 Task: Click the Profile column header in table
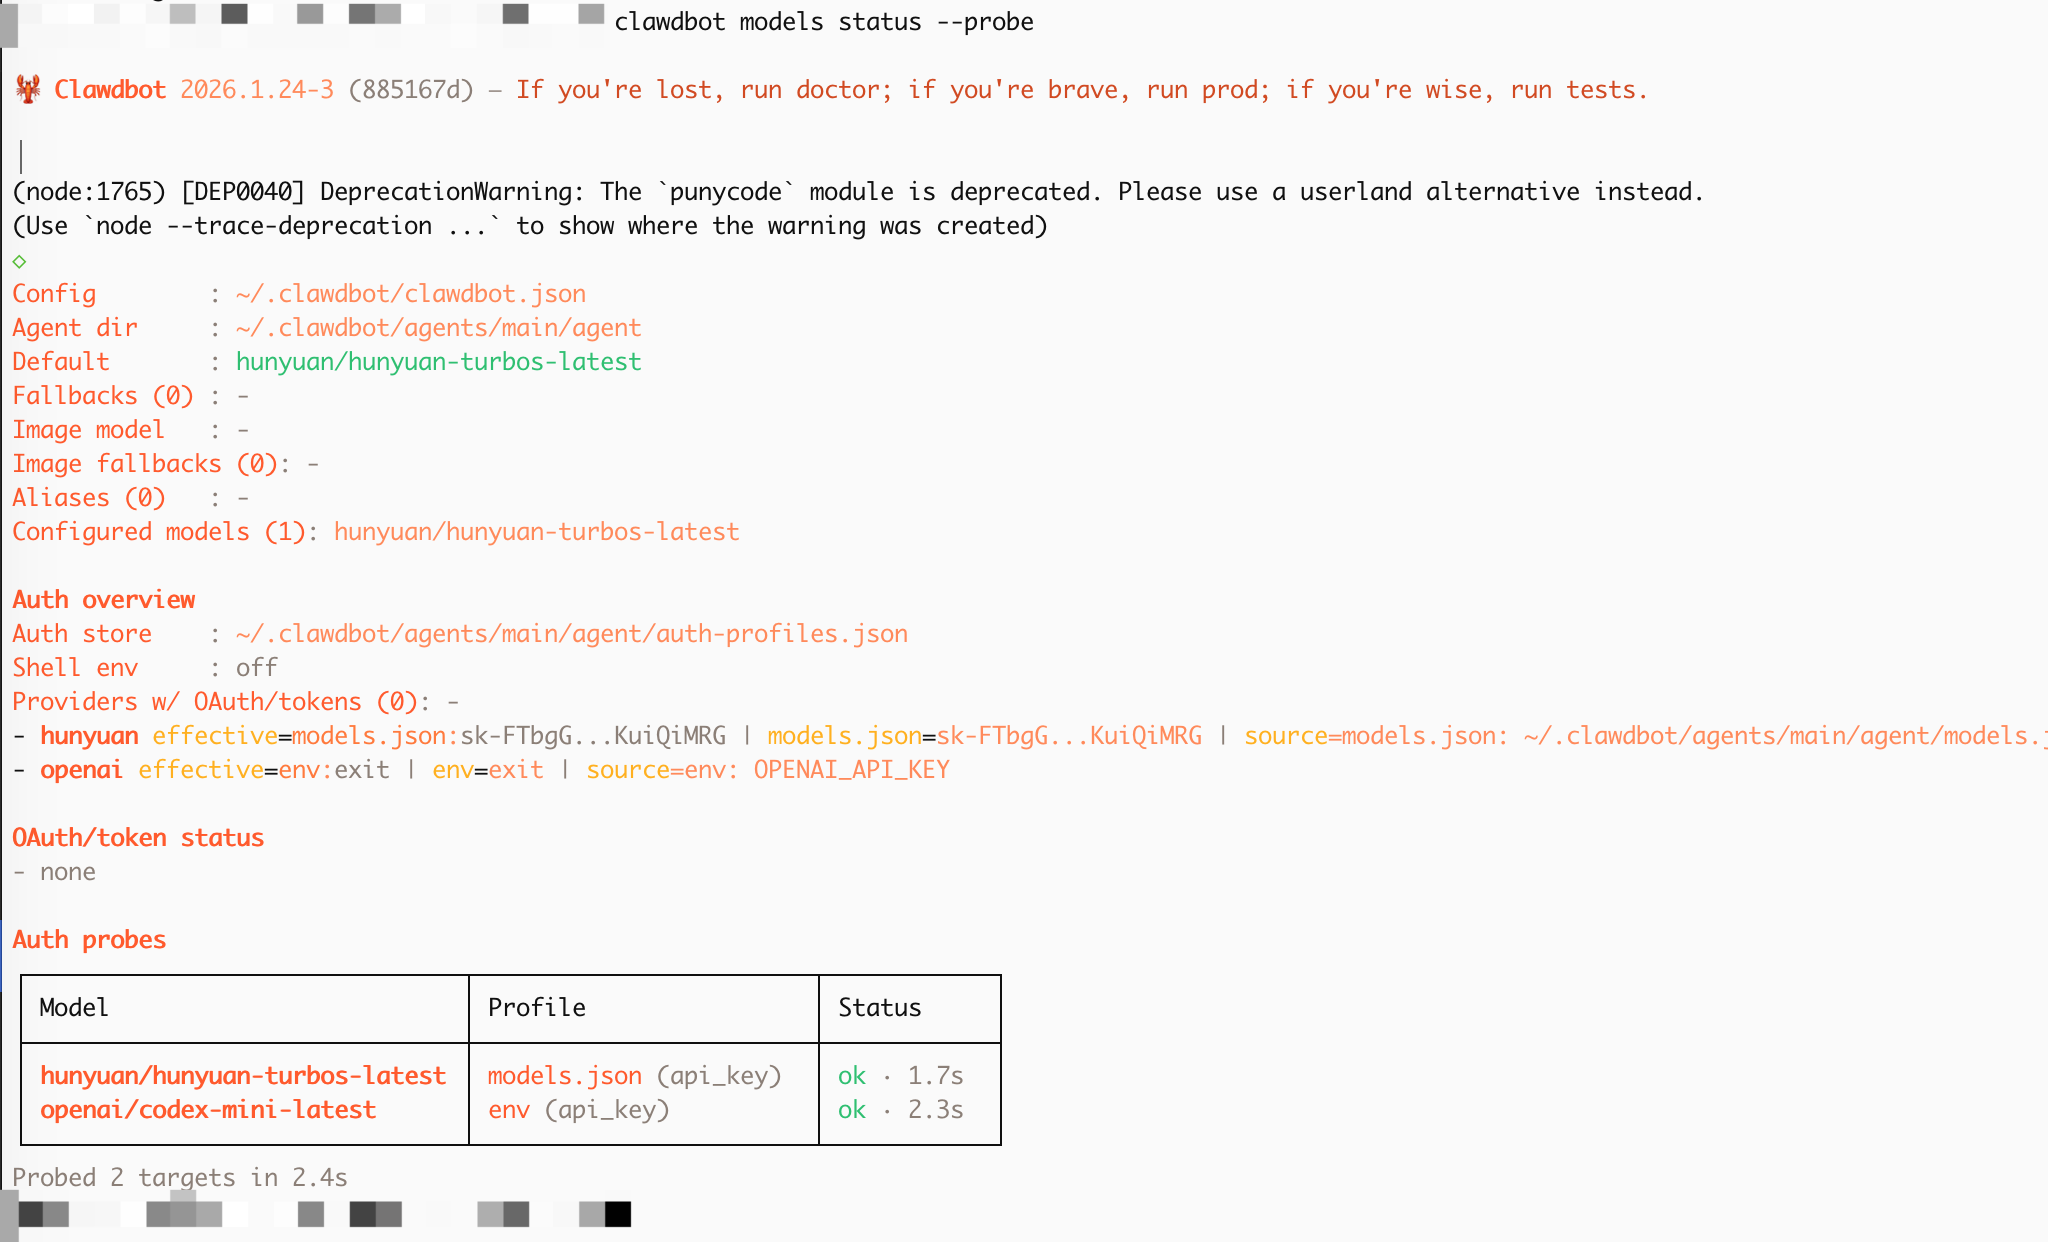tap(536, 1008)
